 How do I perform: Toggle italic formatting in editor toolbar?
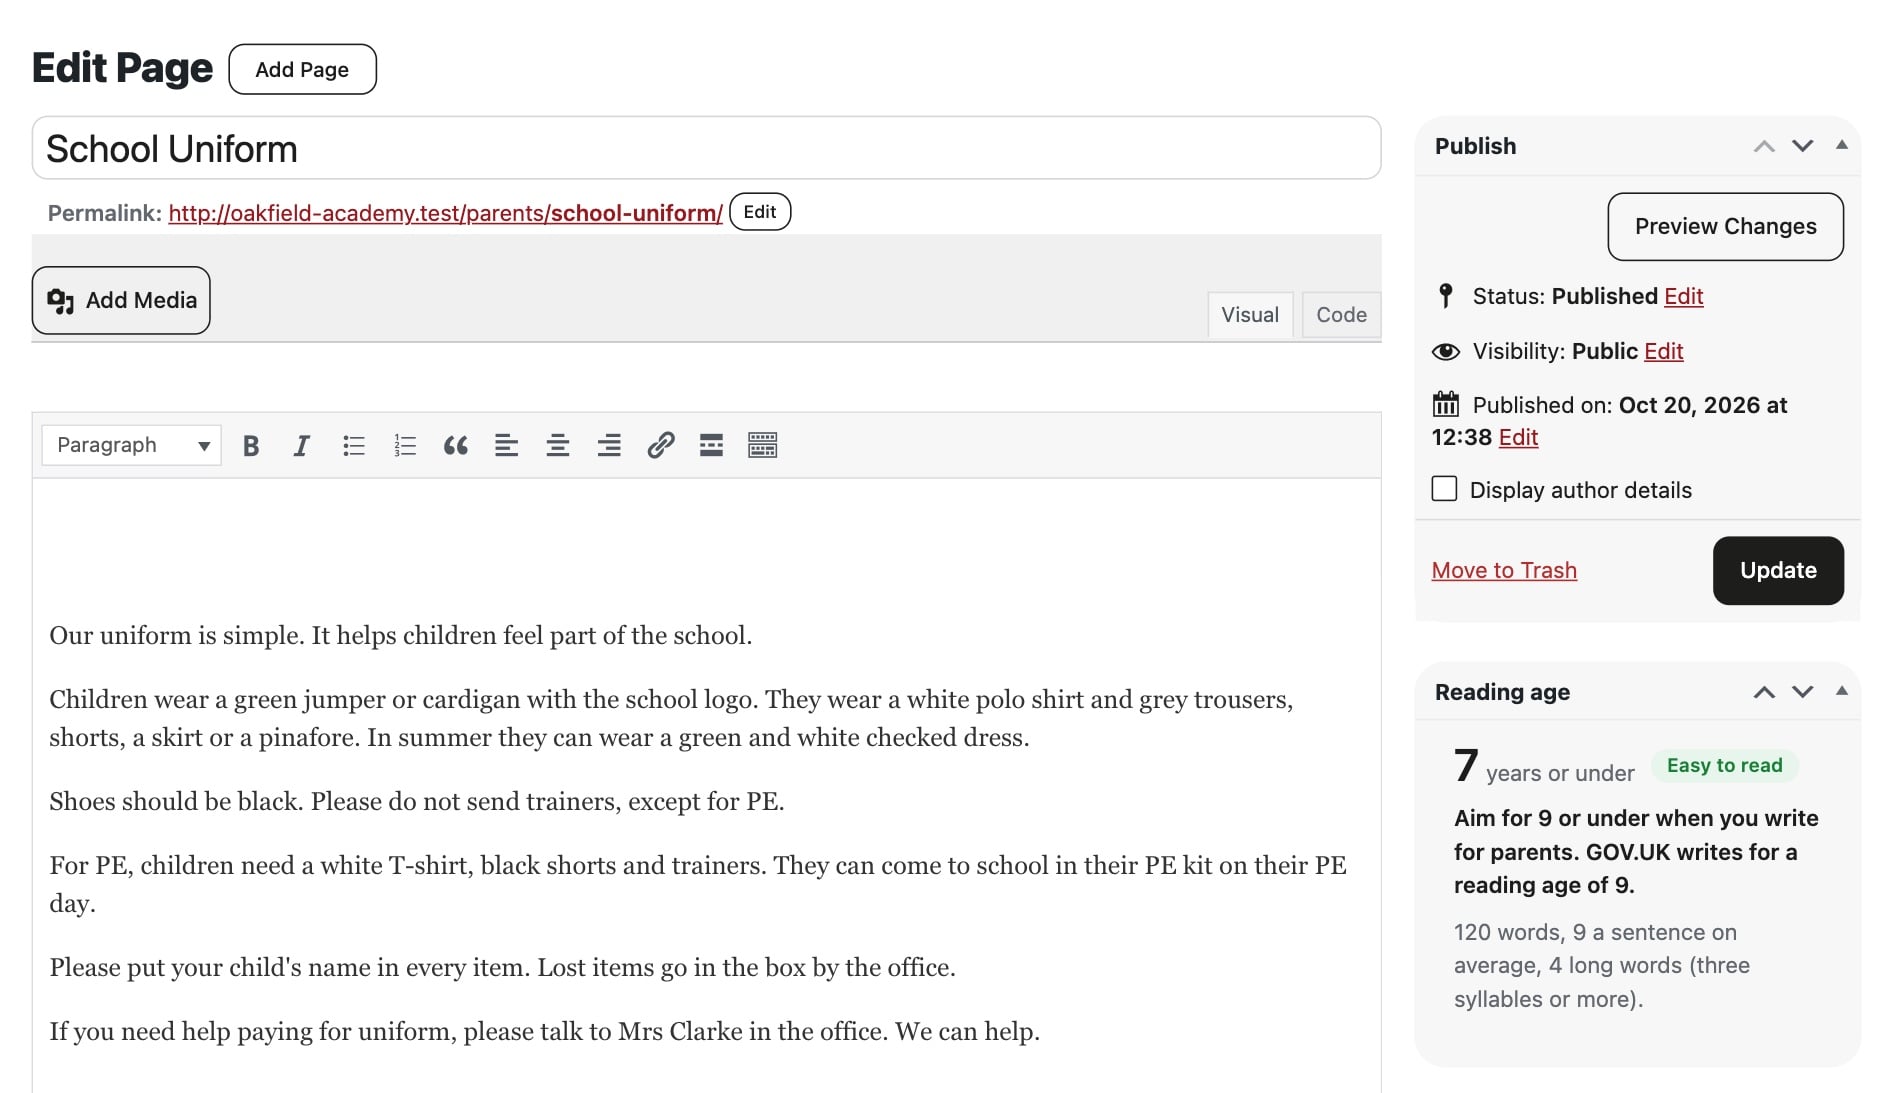pyautogui.click(x=301, y=445)
